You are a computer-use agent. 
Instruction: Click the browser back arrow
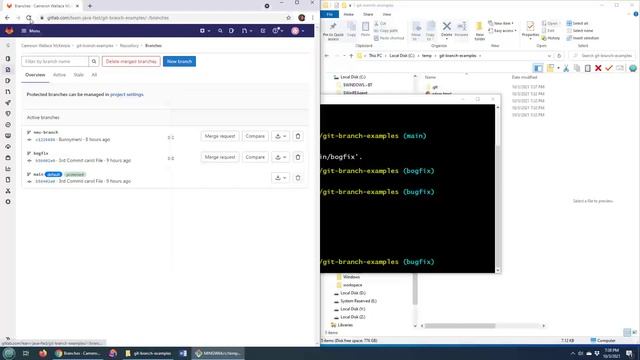7,18
